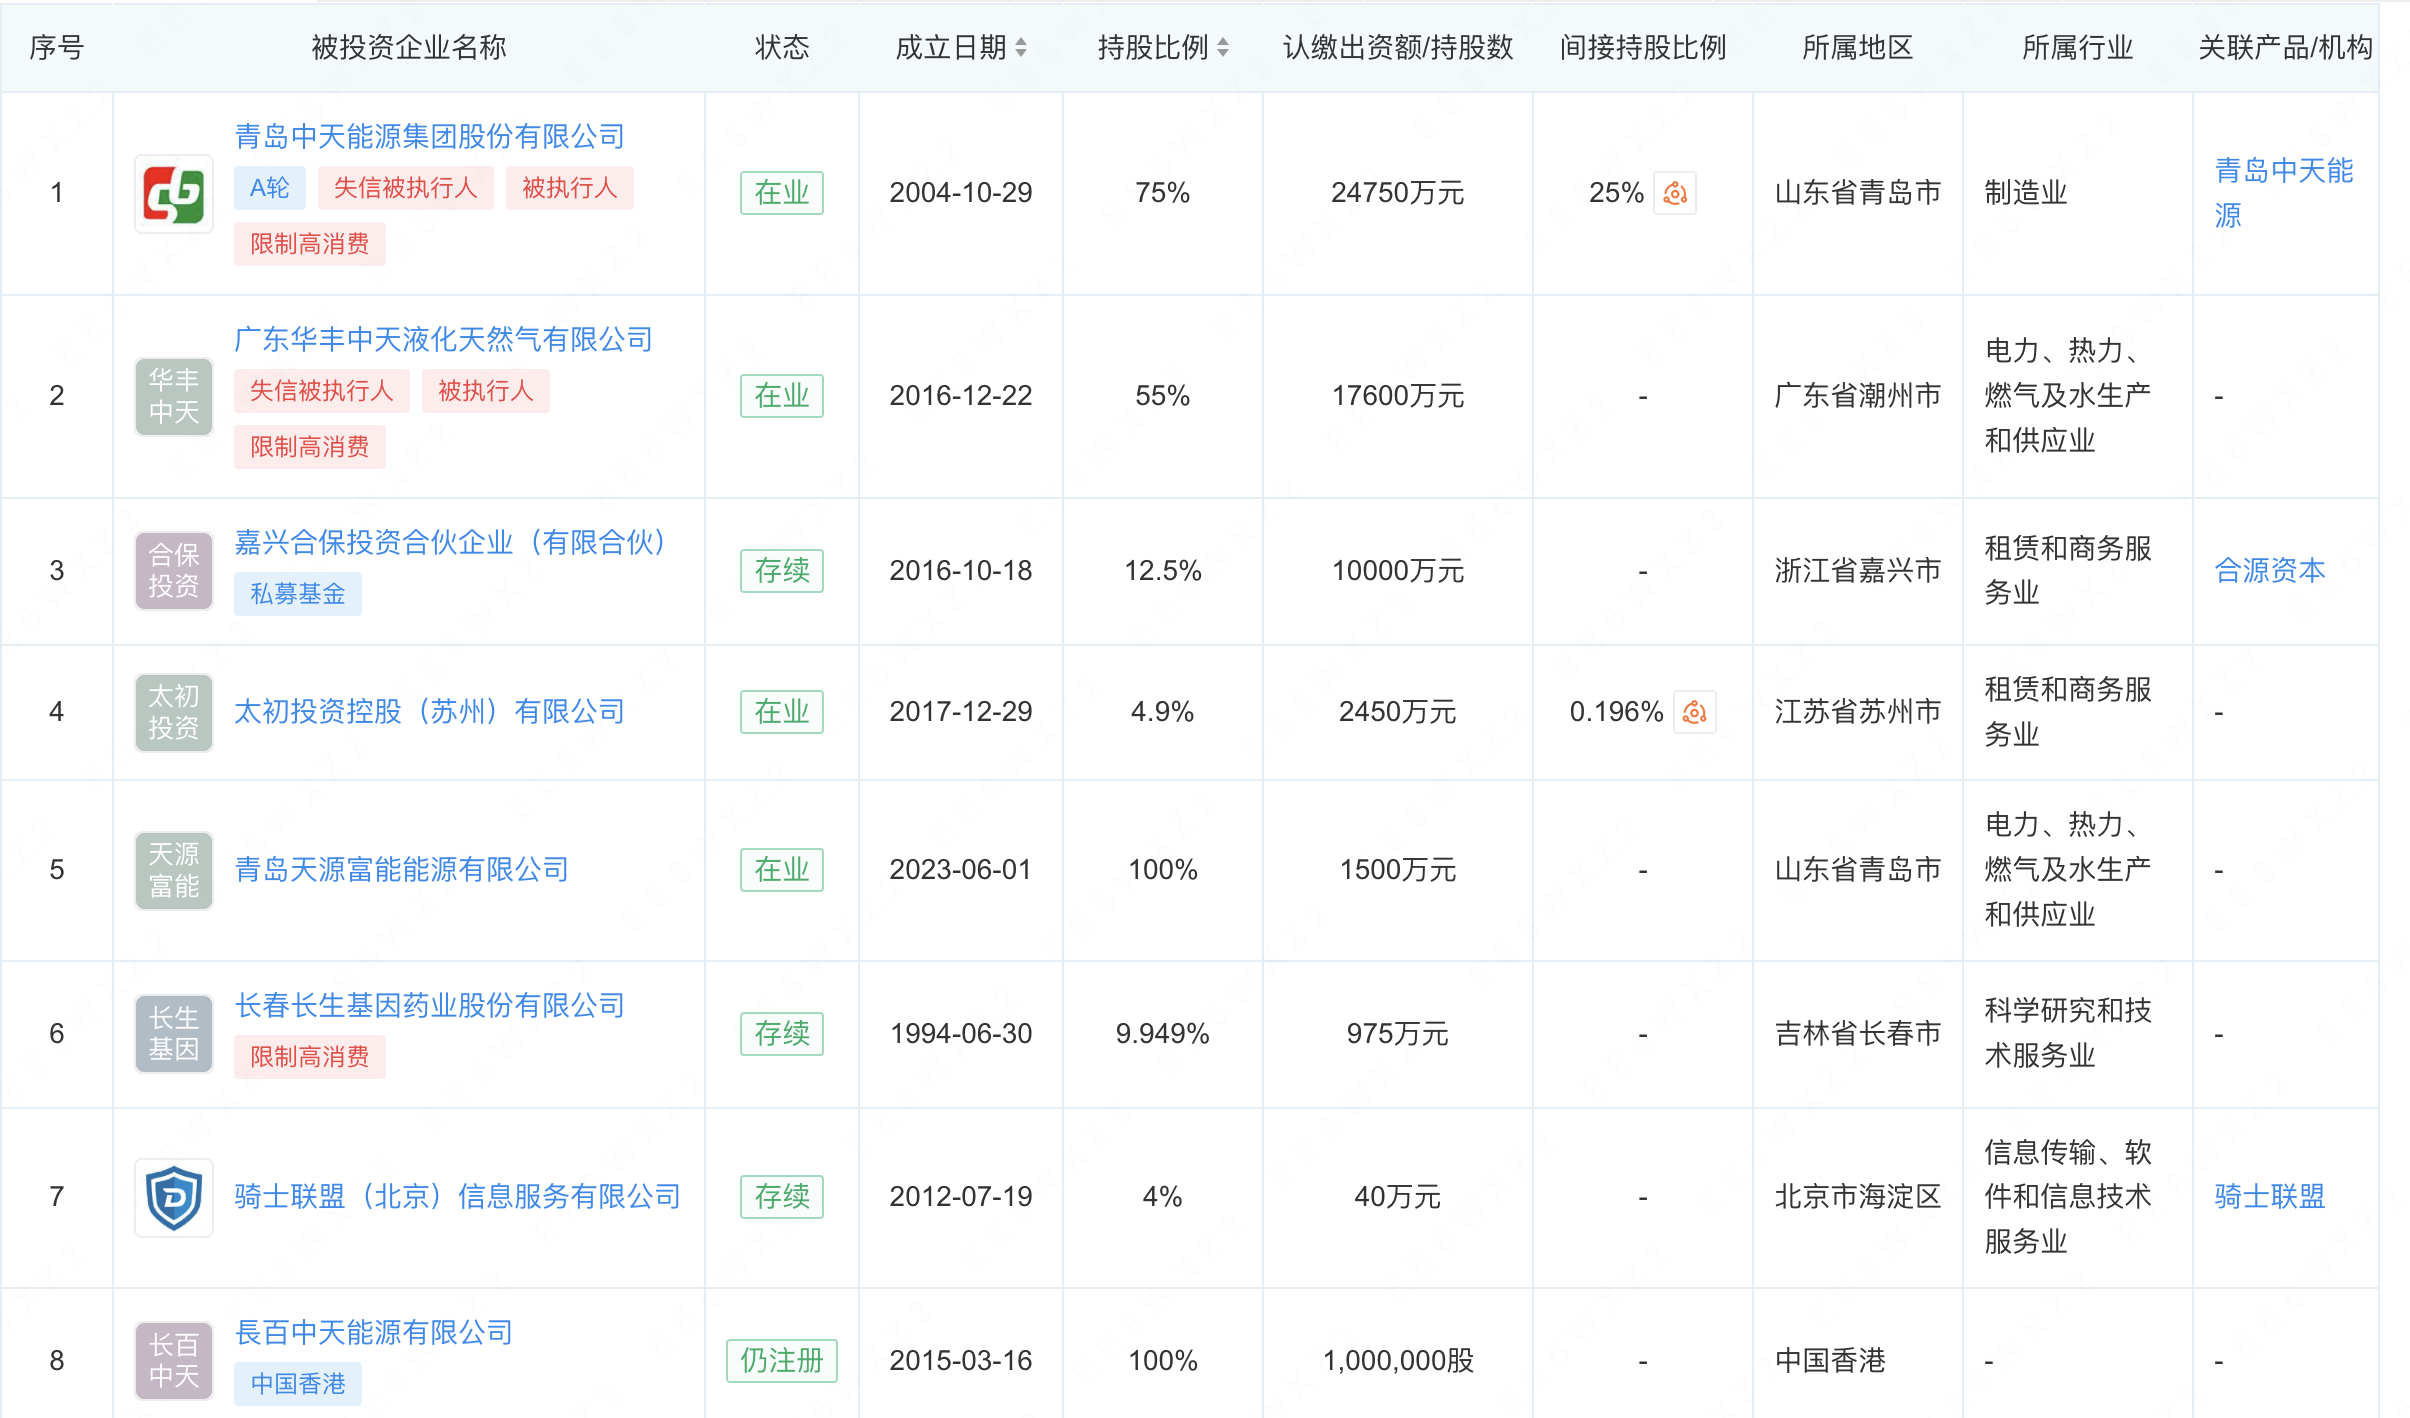Viewport: 2410px width, 1418px height.
Task: Click 失信被执行人 tag for 青岛中天能源
Action: click(406, 188)
